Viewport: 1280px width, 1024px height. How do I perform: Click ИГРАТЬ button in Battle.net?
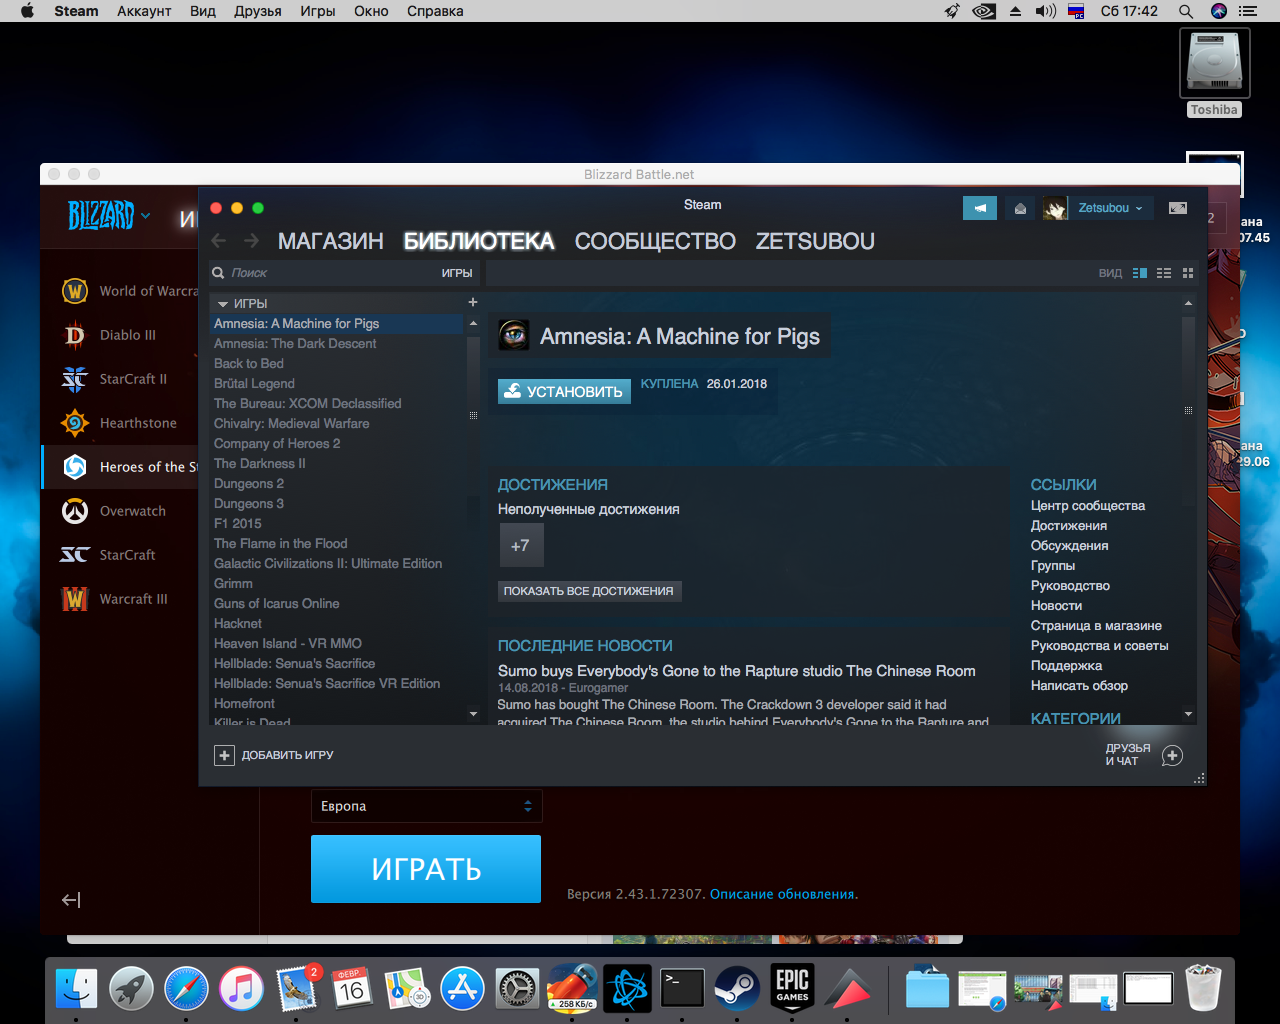(426, 869)
